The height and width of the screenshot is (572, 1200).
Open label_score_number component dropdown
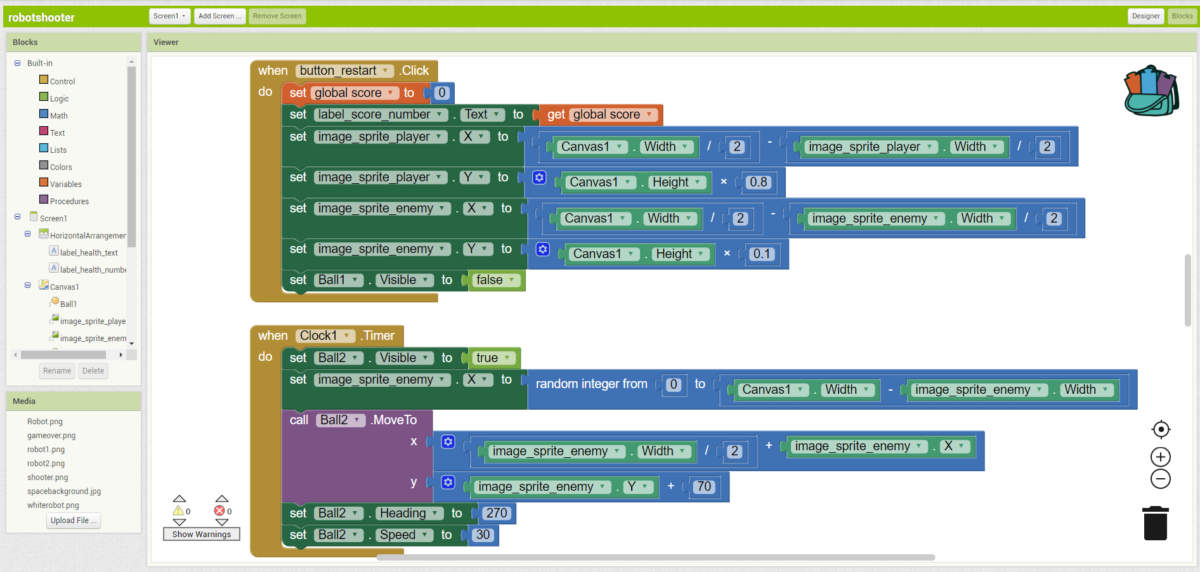click(x=380, y=114)
